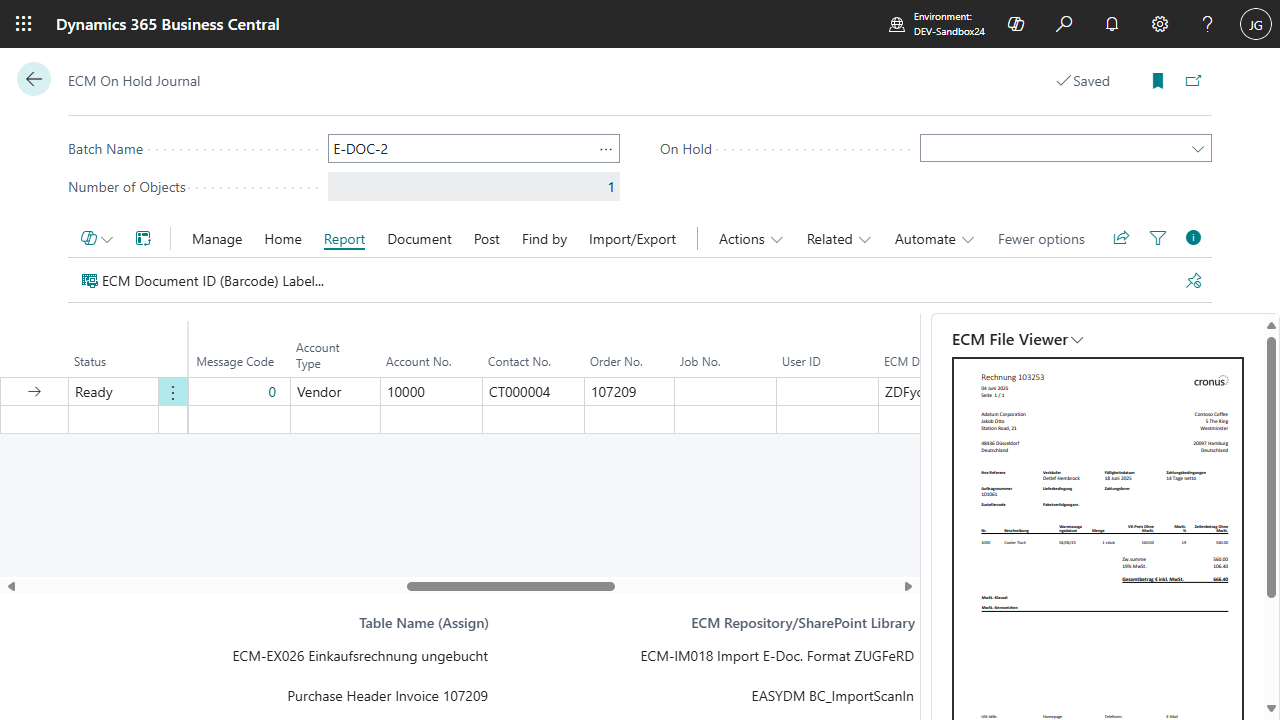The width and height of the screenshot is (1280, 720).
Task: Run ECM Document ID (Barcode) Label report
Action: click(203, 281)
